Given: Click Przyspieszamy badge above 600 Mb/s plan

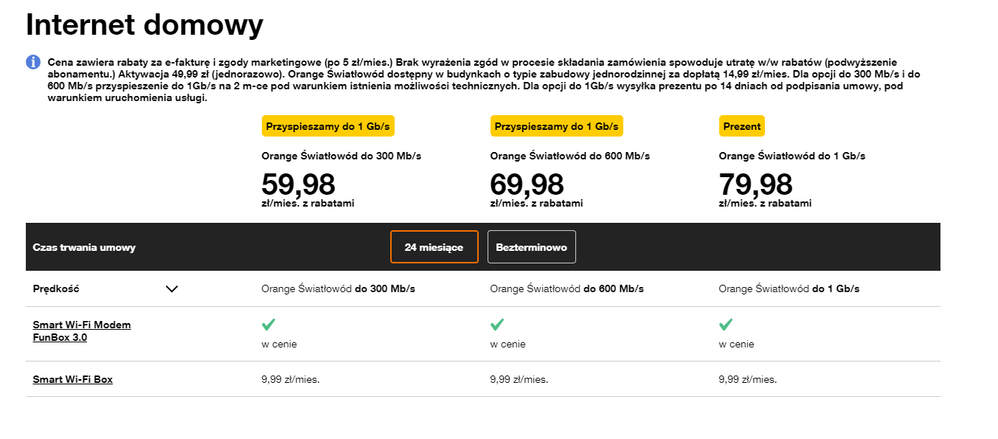Looking at the screenshot, I should (557, 127).
